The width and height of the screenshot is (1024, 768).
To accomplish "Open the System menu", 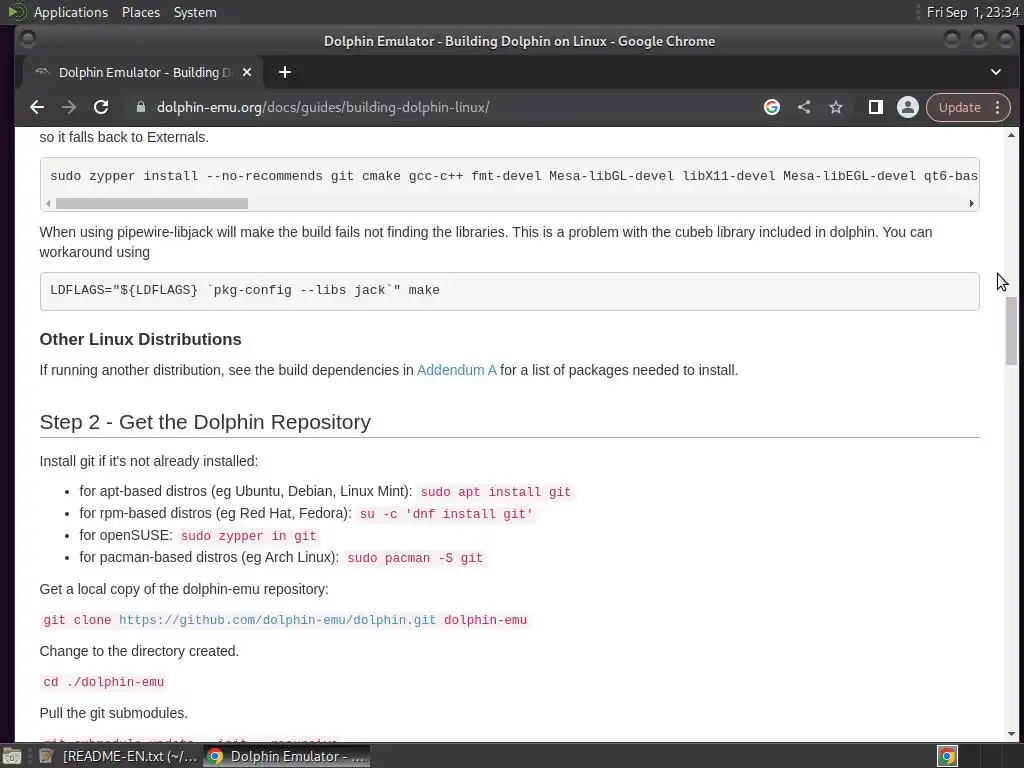I will (195, 12).
